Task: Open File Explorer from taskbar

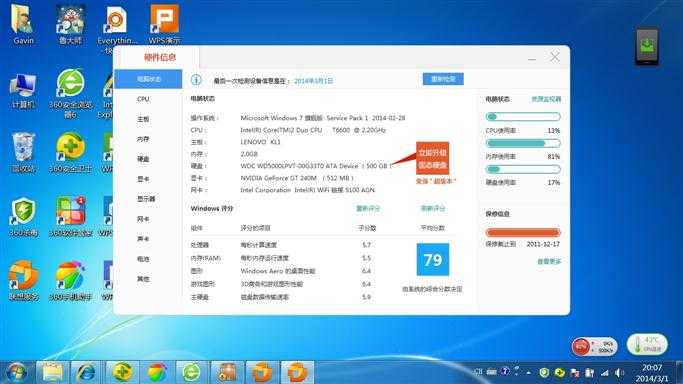Action: coord(52,373)
